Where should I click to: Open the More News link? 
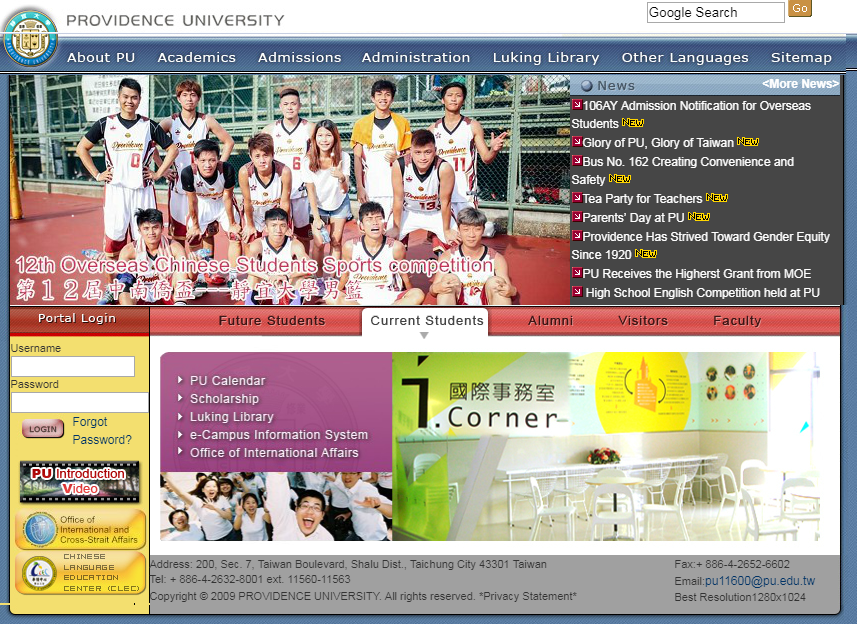[800, 84]
